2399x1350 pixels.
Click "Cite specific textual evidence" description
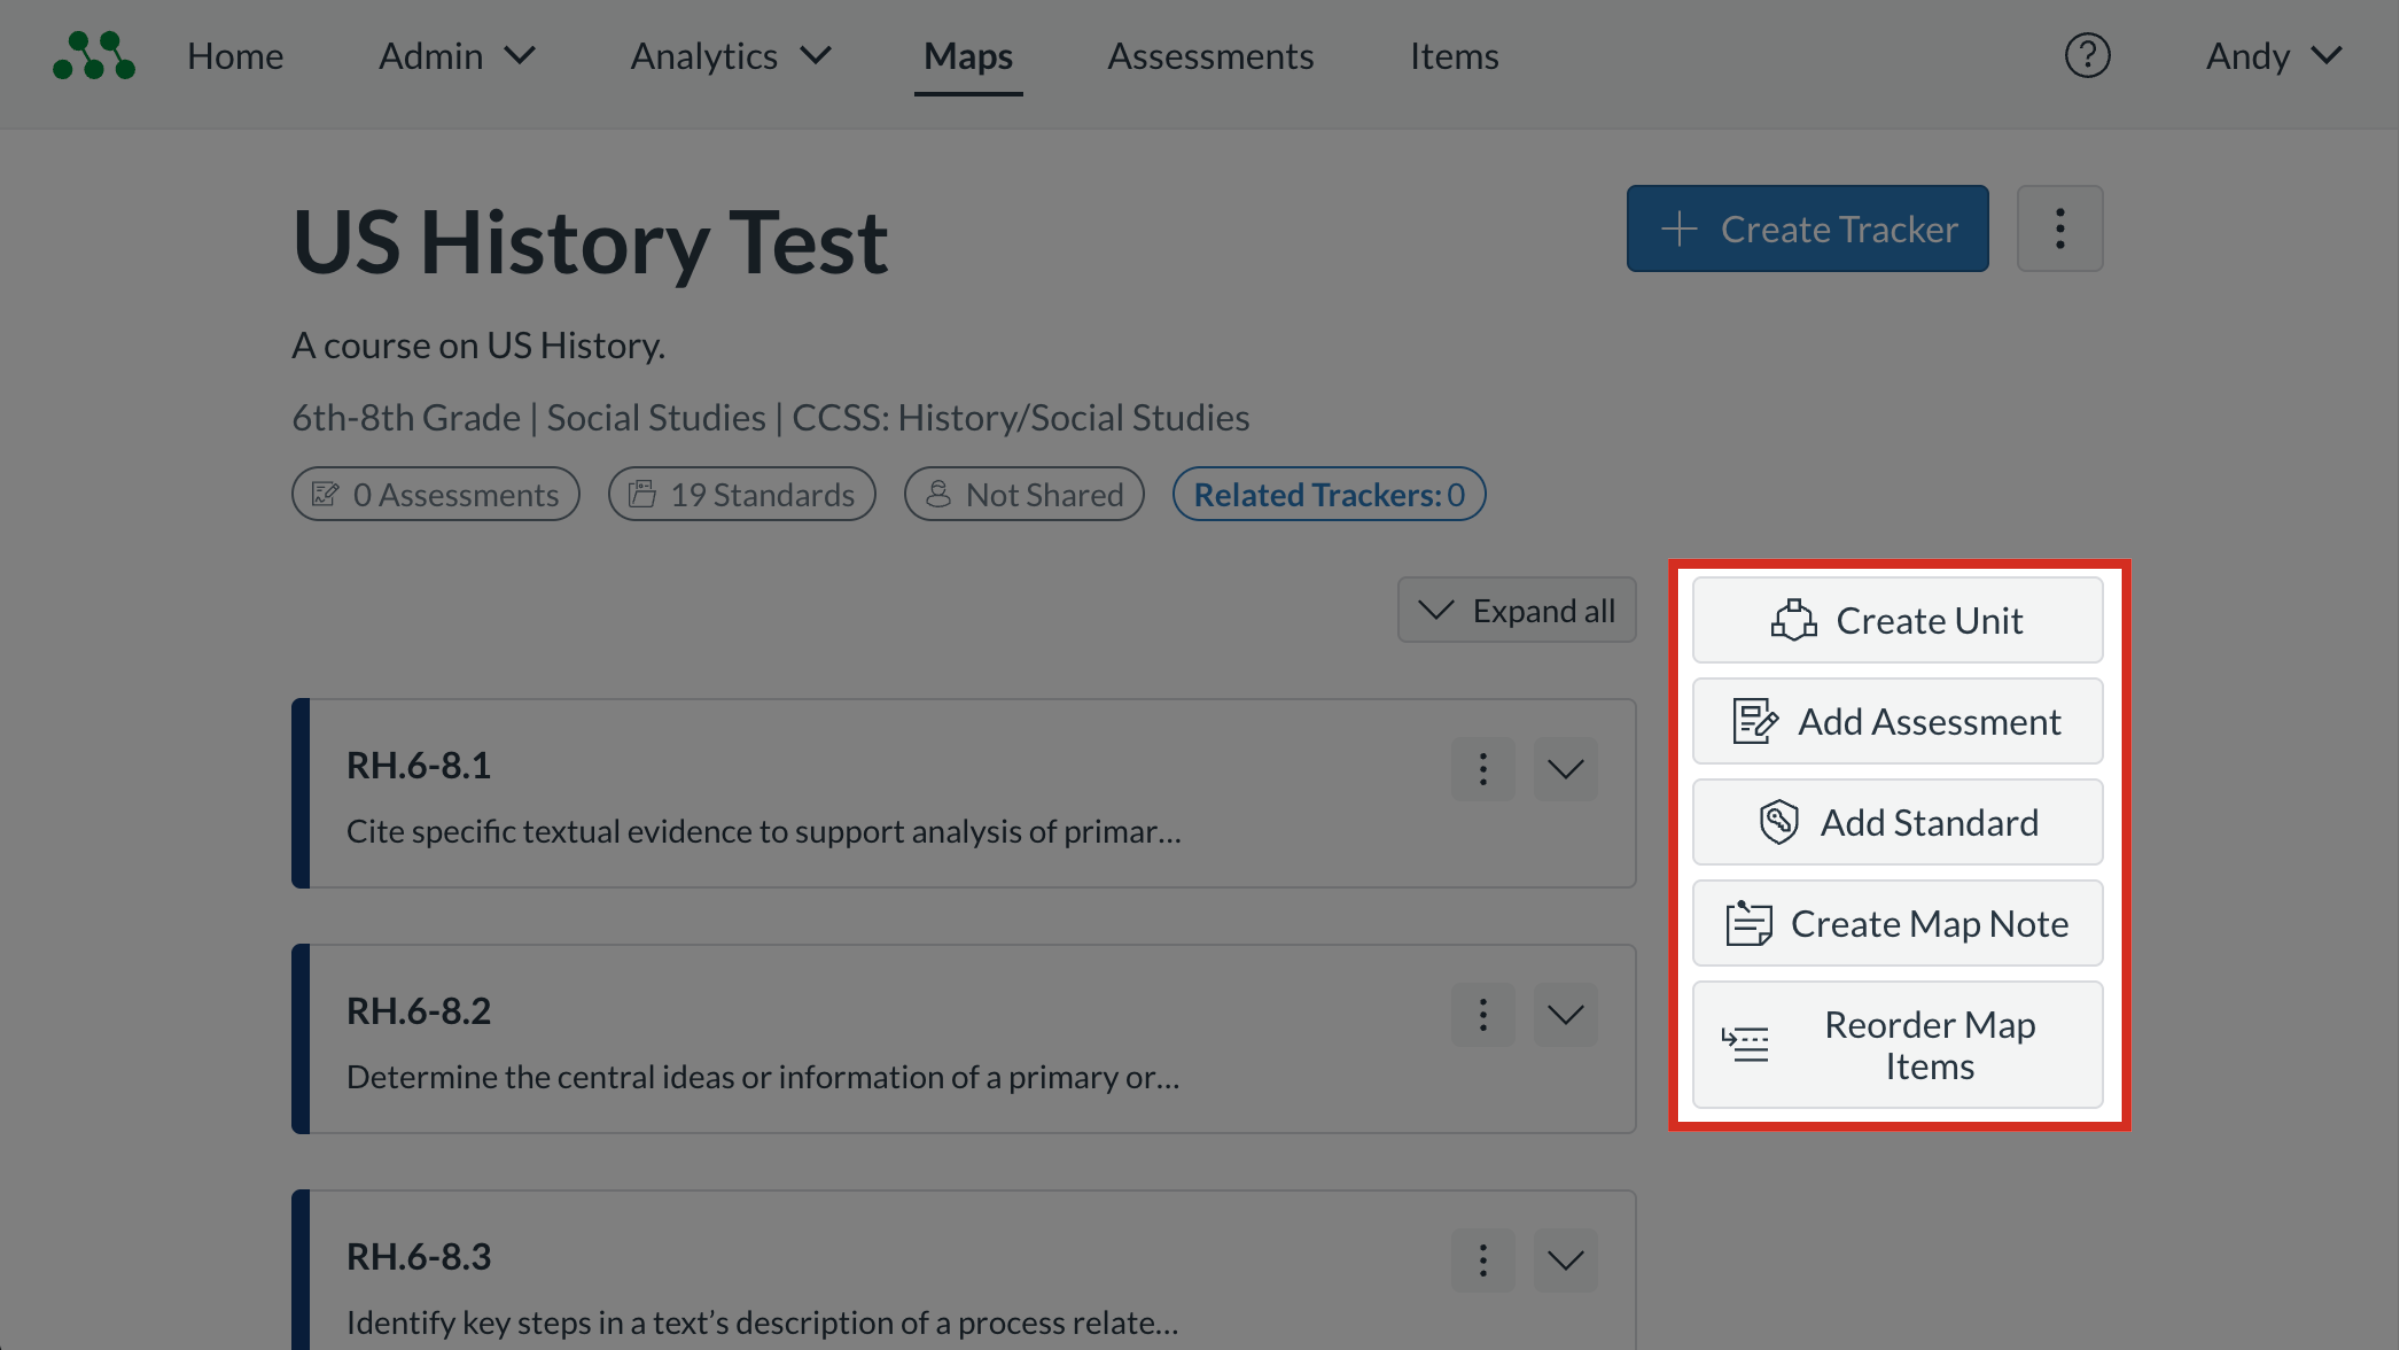[763, 831]
